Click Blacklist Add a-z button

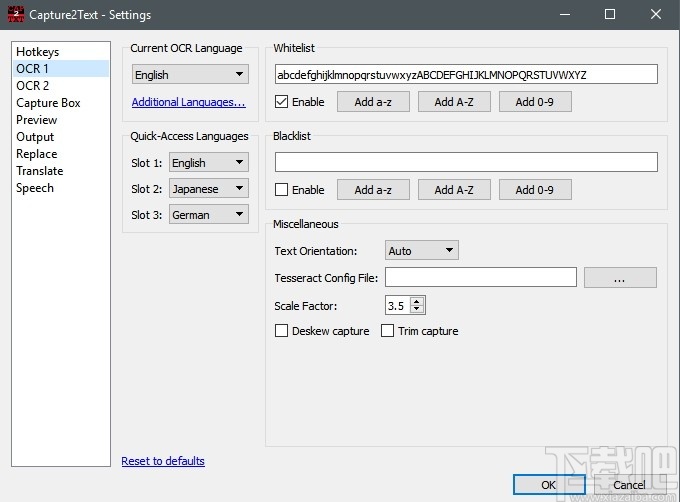point(373,189)
